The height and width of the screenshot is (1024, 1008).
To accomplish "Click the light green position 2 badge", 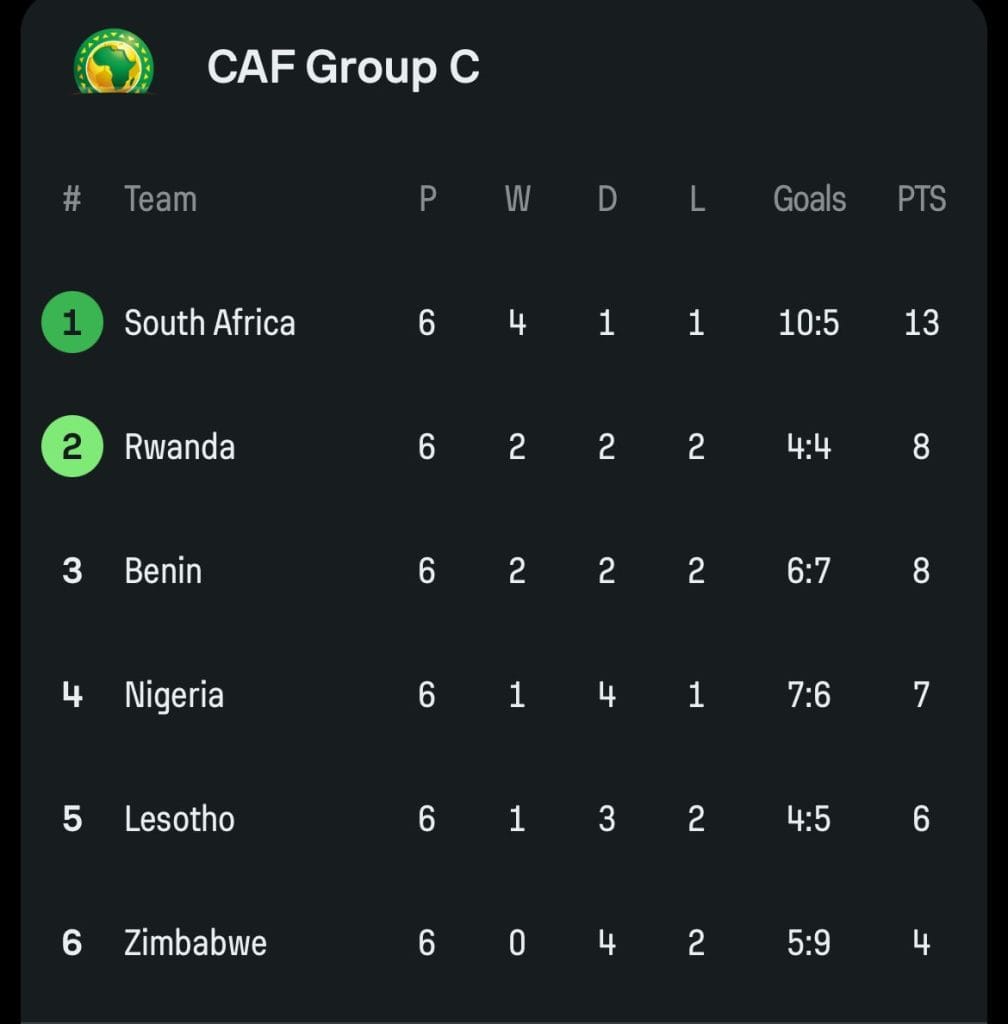I will 72,446.
